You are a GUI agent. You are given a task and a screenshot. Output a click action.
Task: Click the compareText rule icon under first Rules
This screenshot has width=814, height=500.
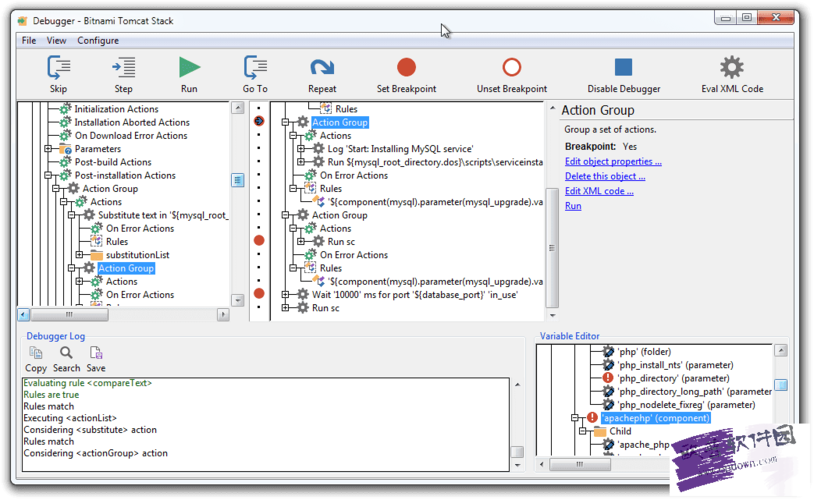pos(319,201)
